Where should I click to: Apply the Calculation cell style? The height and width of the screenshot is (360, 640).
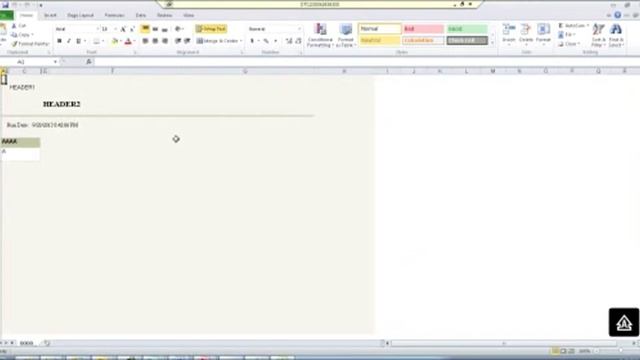coord(423,40)
